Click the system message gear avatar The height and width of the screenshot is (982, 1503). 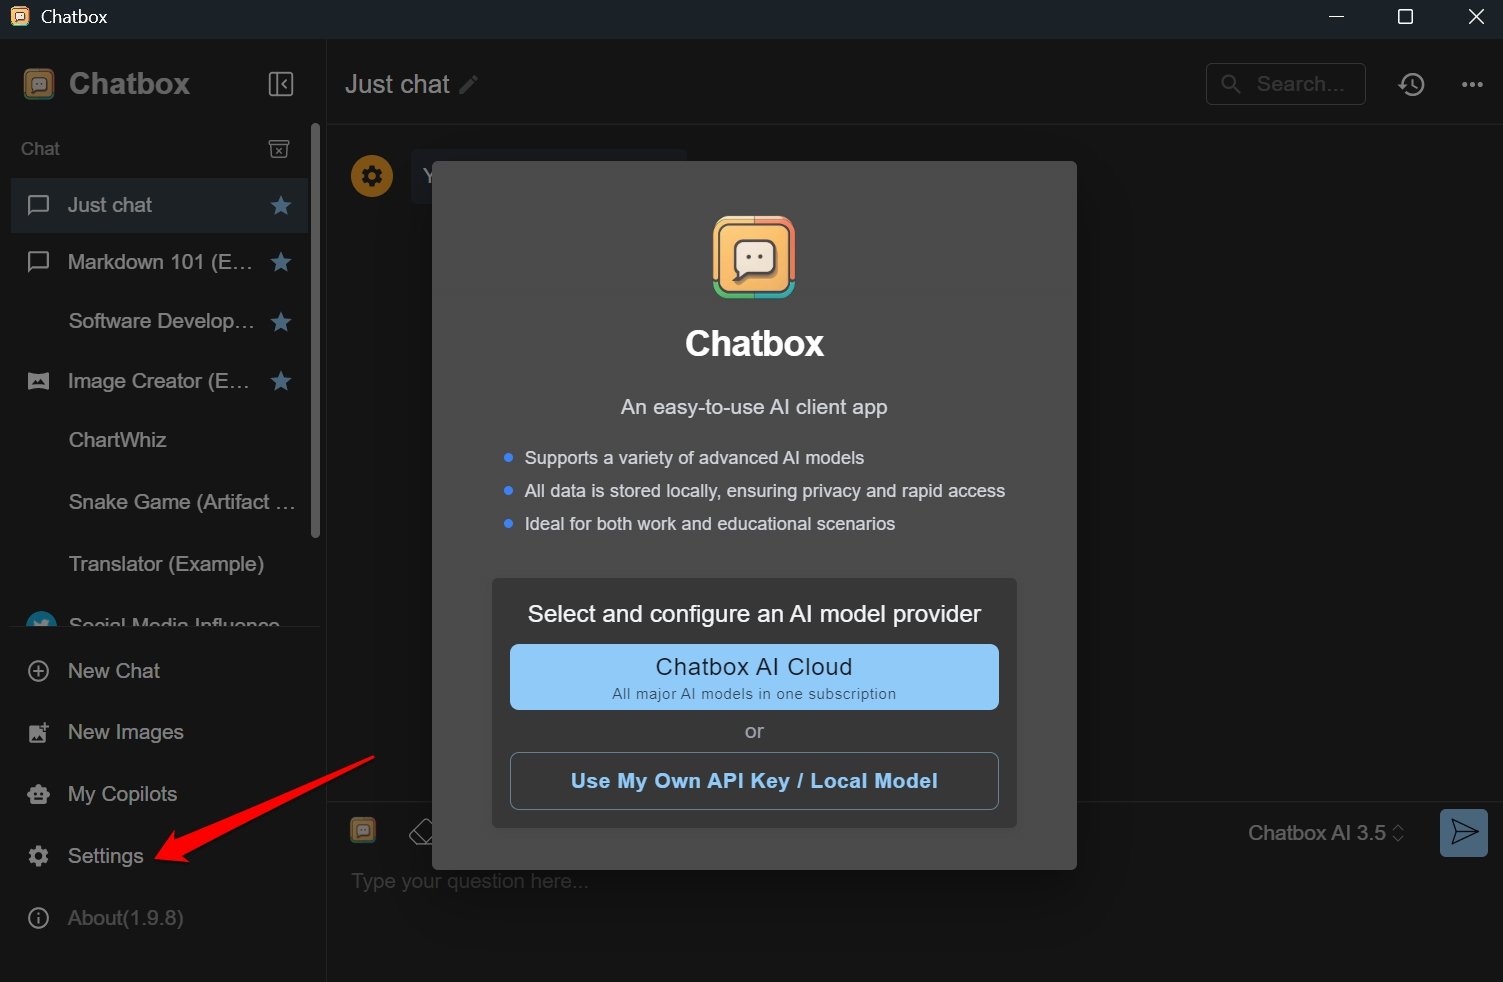pyautogui.click(x=372, y=176)
